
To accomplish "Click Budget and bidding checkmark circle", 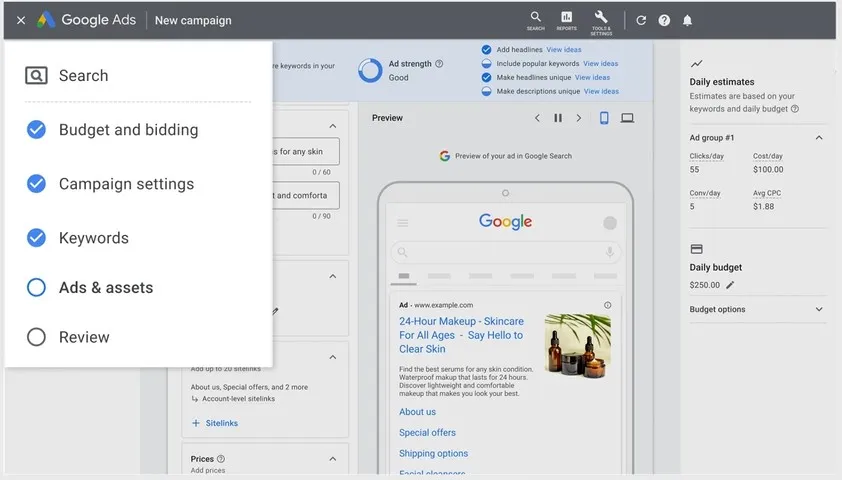I will tap(37, 129).
